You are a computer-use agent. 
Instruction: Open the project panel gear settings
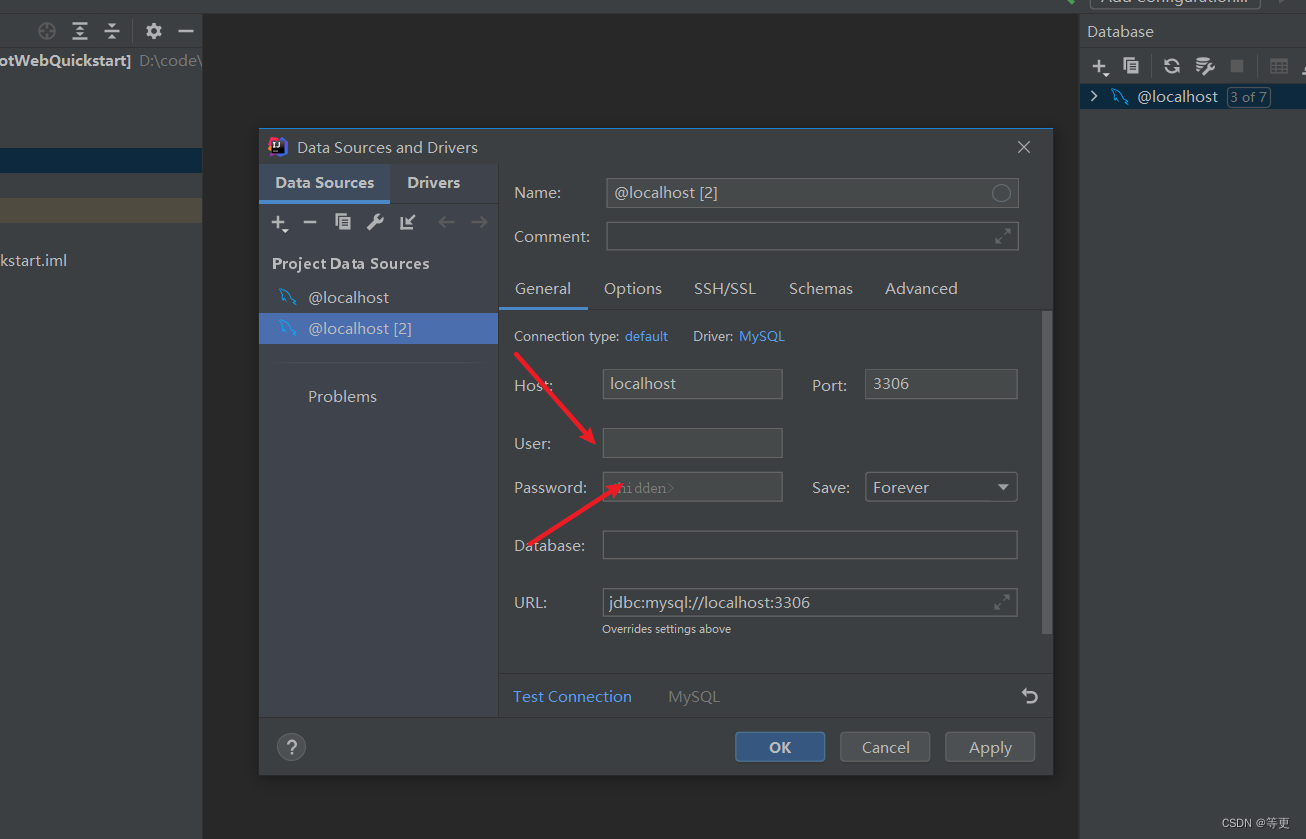153,31
